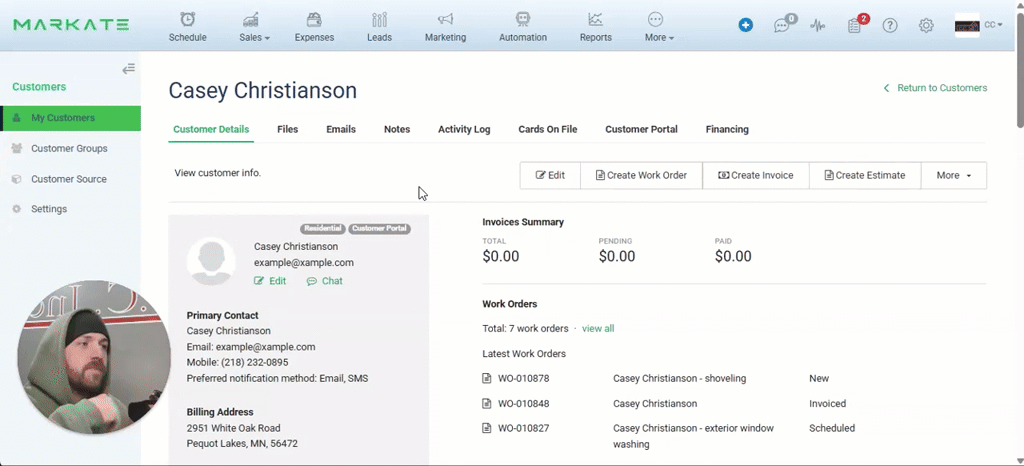Image resolution: width=1024 pixels, height=466 pixels.
Task: Click the Customer Source cube icon
Action: [x=17, y=179]
